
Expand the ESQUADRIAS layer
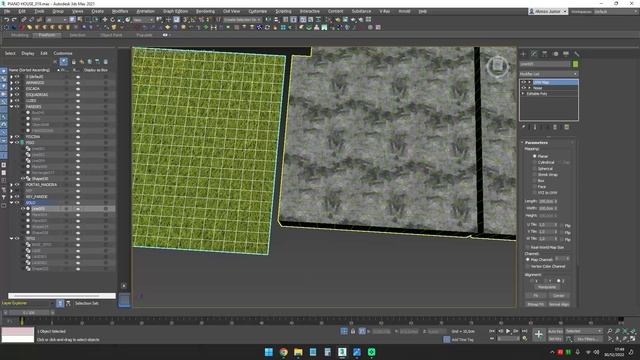11,95
